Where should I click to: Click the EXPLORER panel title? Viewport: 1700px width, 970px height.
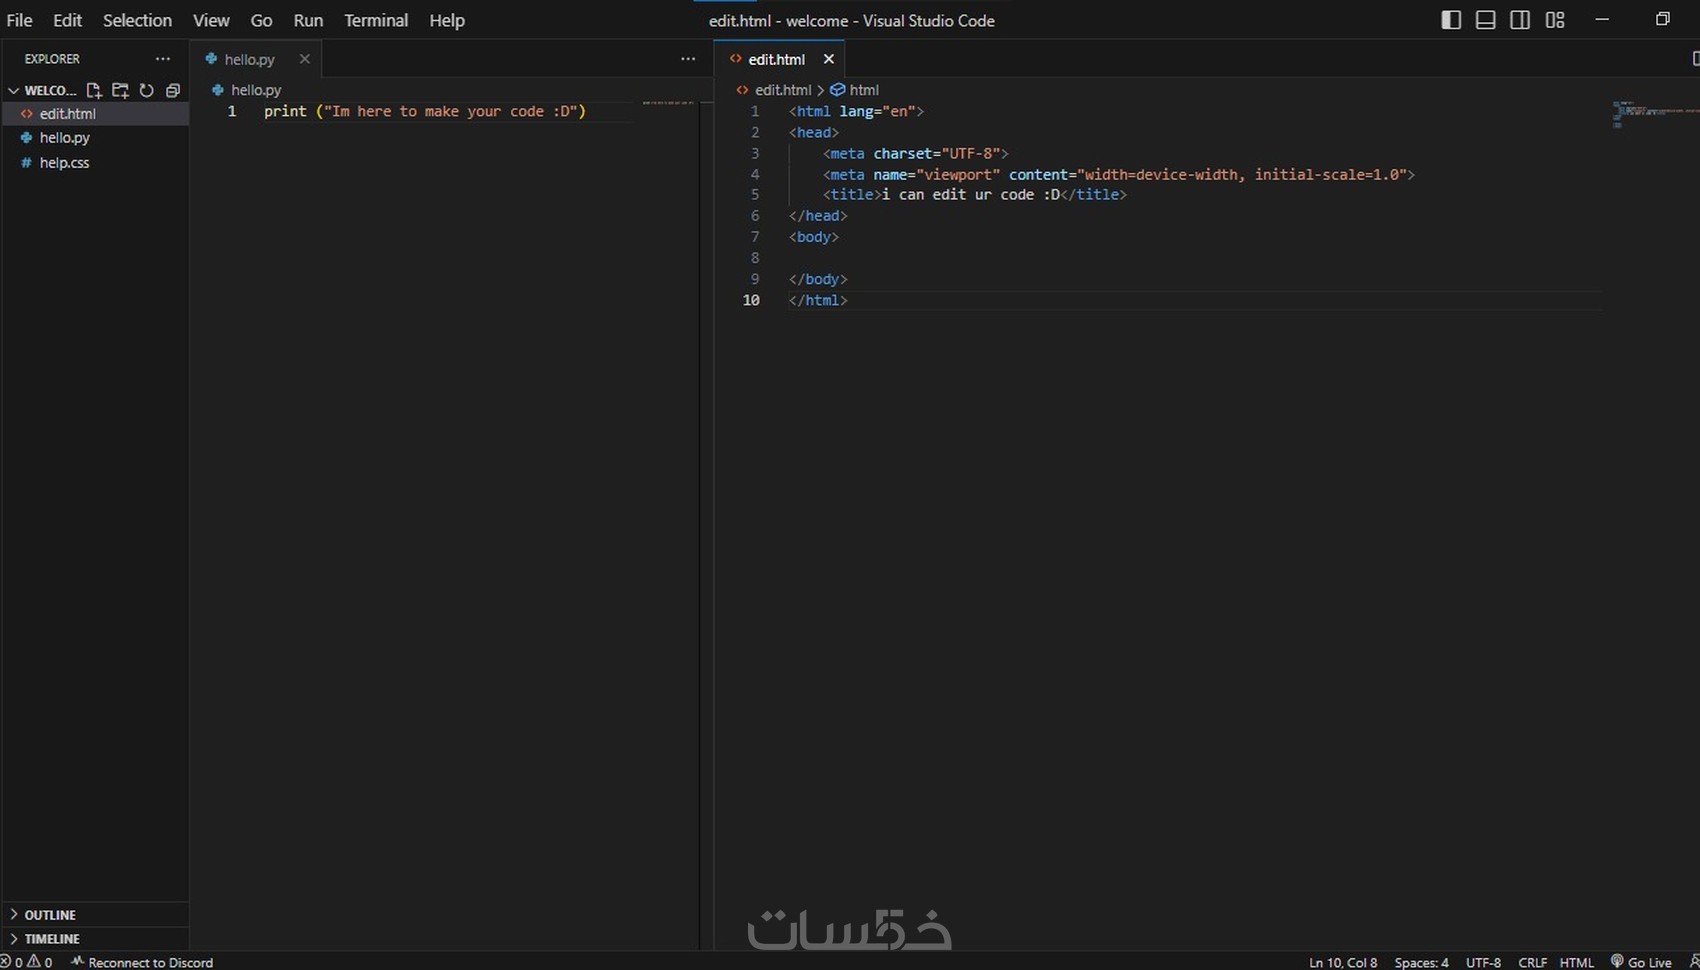52,59
